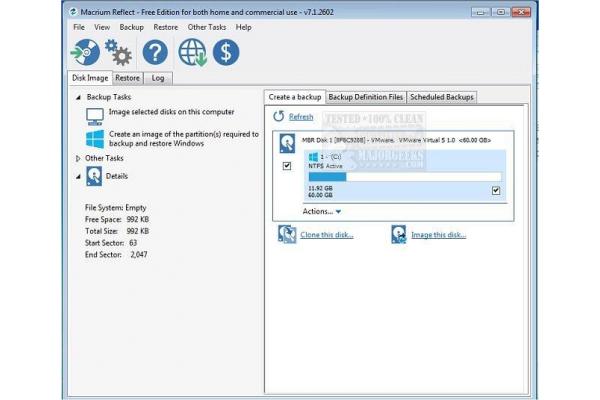Open the Scheduled Backups tab
Image resolution: width=600 pixels, height=400 pixels.
442,97
